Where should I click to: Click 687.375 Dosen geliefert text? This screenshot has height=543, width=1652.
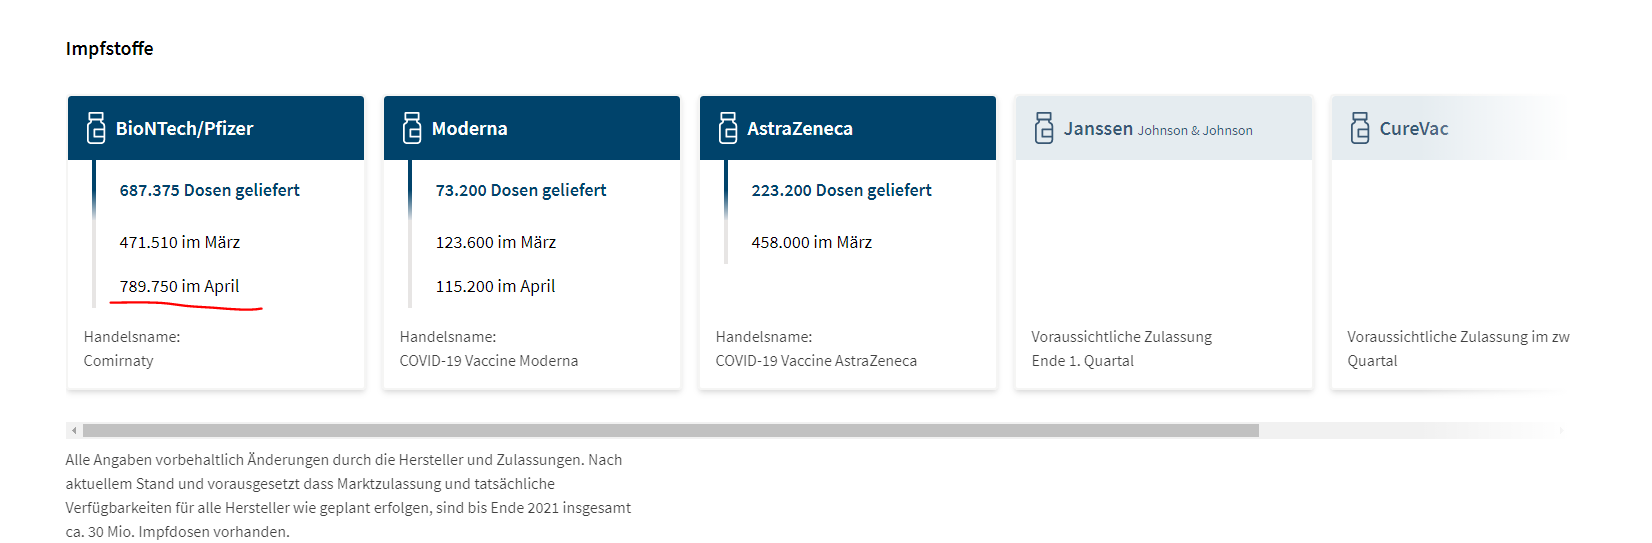(x=209, y=190)
